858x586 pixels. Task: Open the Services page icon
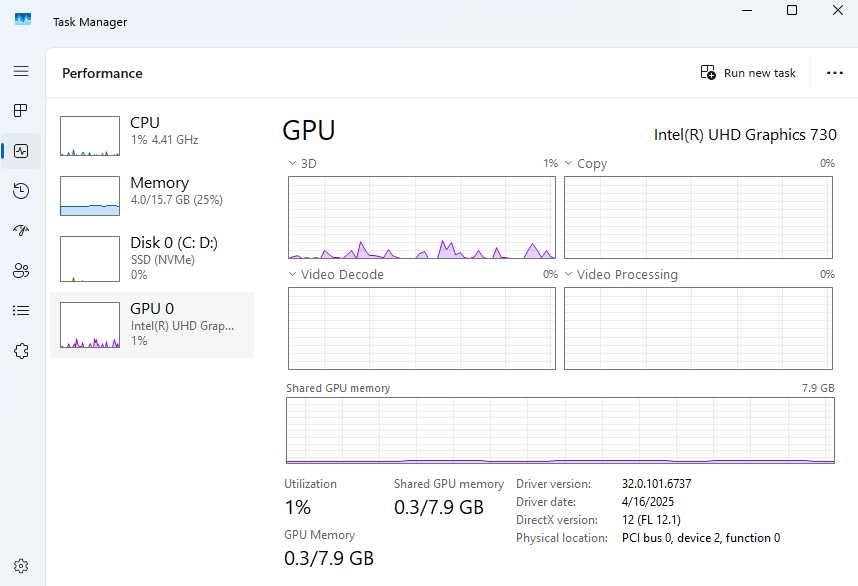click(21, 351)
